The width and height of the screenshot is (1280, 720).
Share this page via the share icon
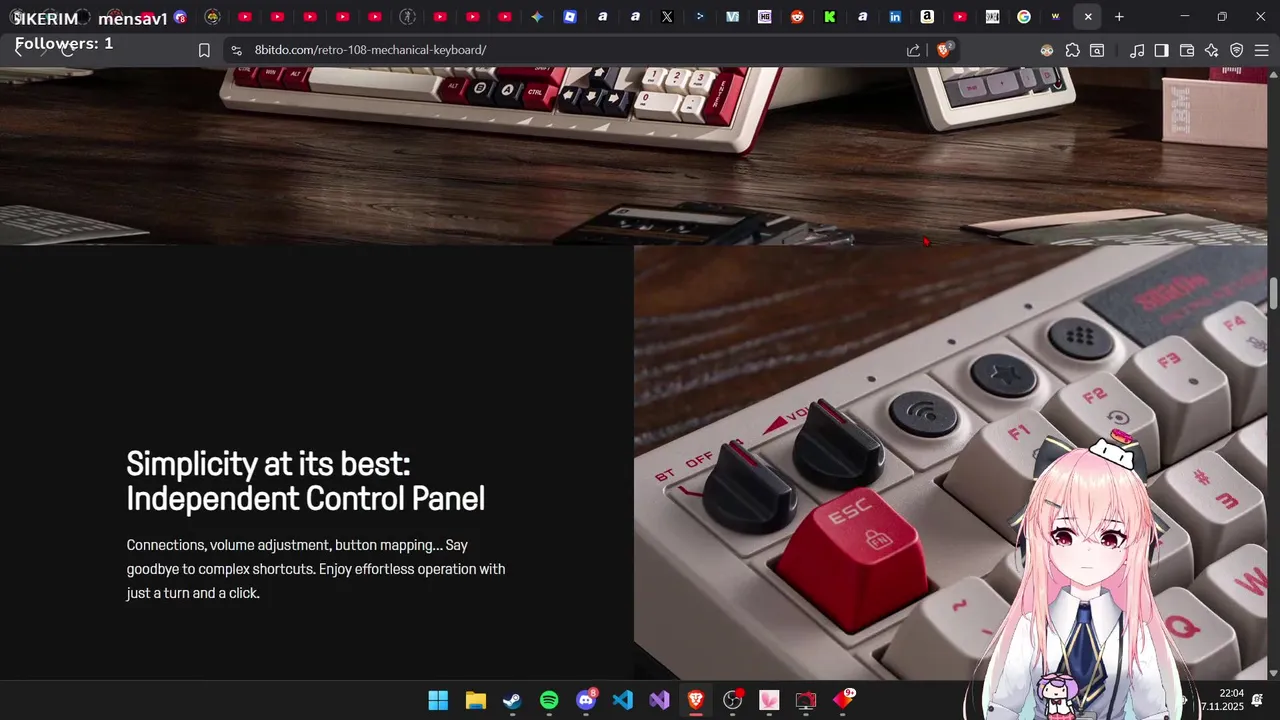913,50
